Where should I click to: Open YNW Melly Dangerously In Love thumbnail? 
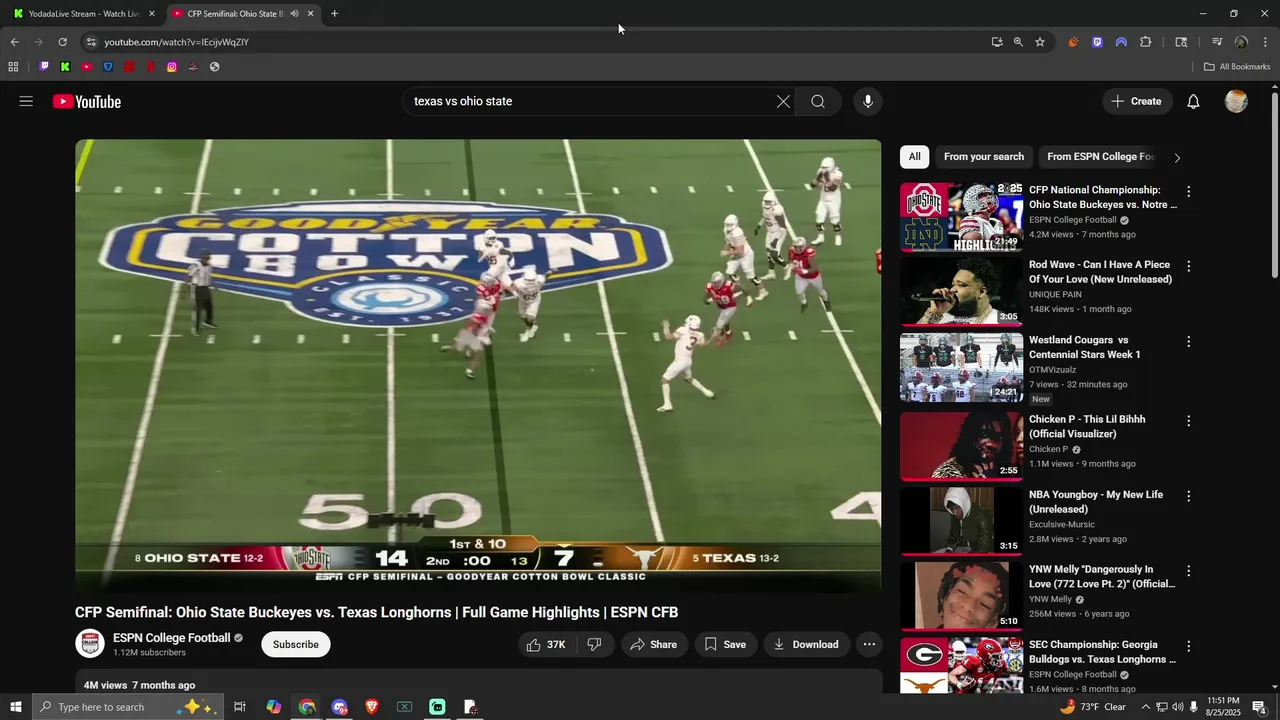[961, 596]
